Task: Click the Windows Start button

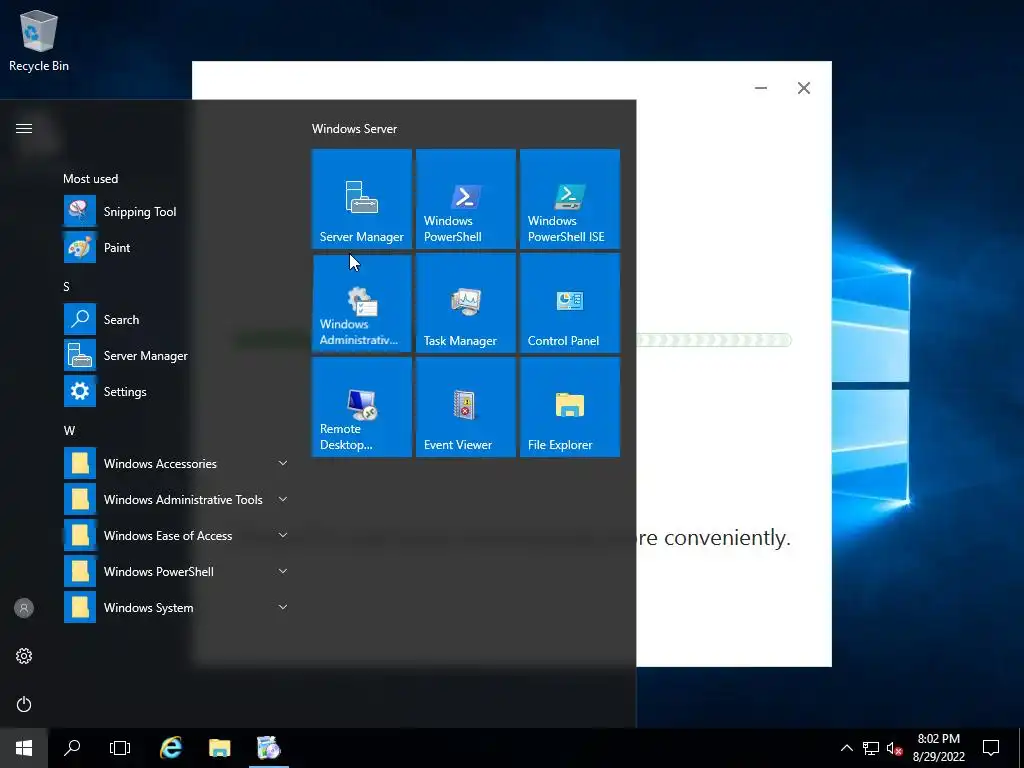Action: pos(24,748)
